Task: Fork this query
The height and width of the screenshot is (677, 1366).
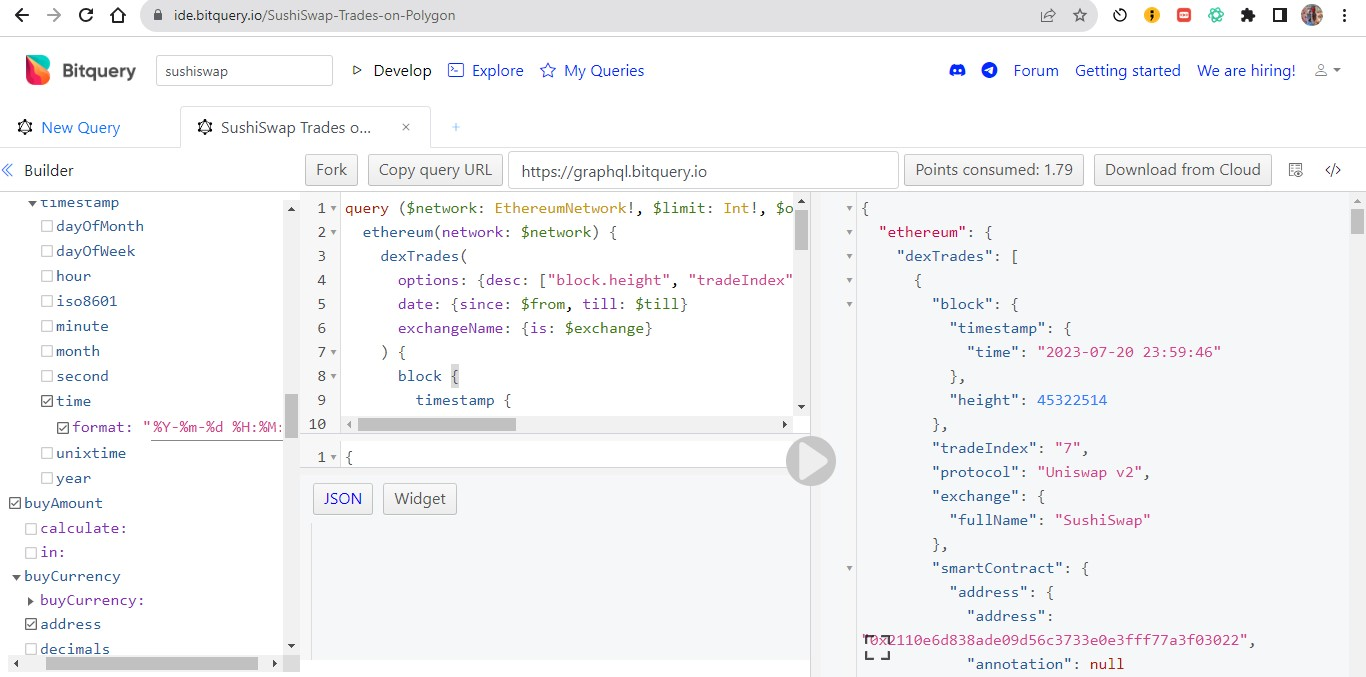Action: pyautogui.click(x=331, y=170)
